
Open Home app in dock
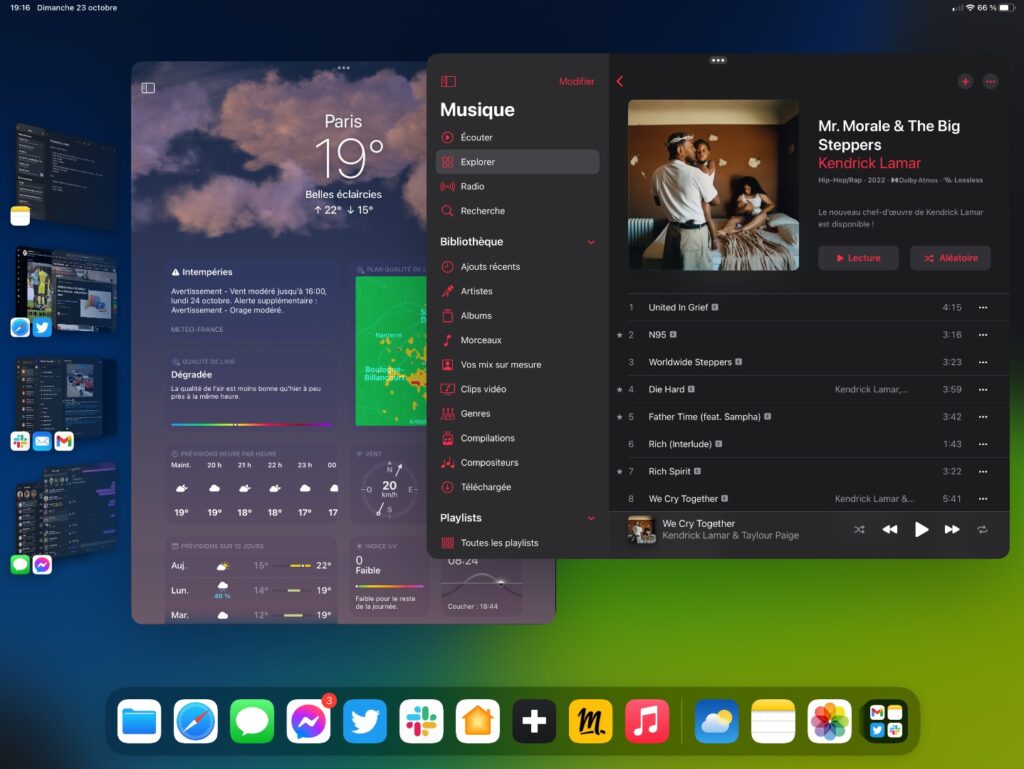tap(477, 721)
